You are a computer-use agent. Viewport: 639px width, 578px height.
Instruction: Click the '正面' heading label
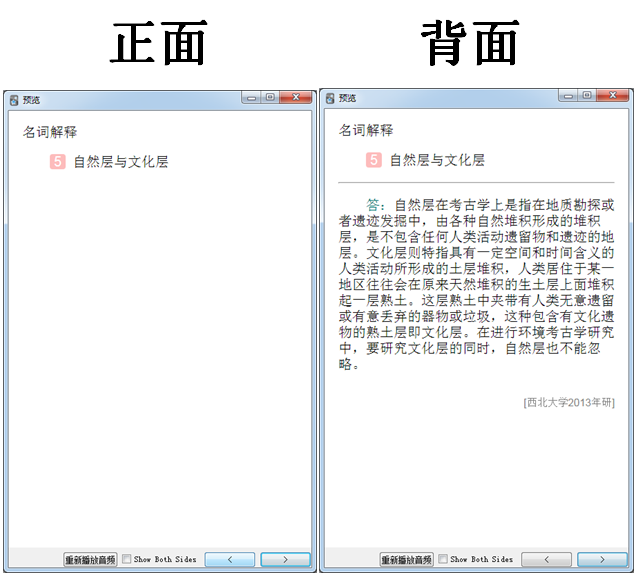159,43
